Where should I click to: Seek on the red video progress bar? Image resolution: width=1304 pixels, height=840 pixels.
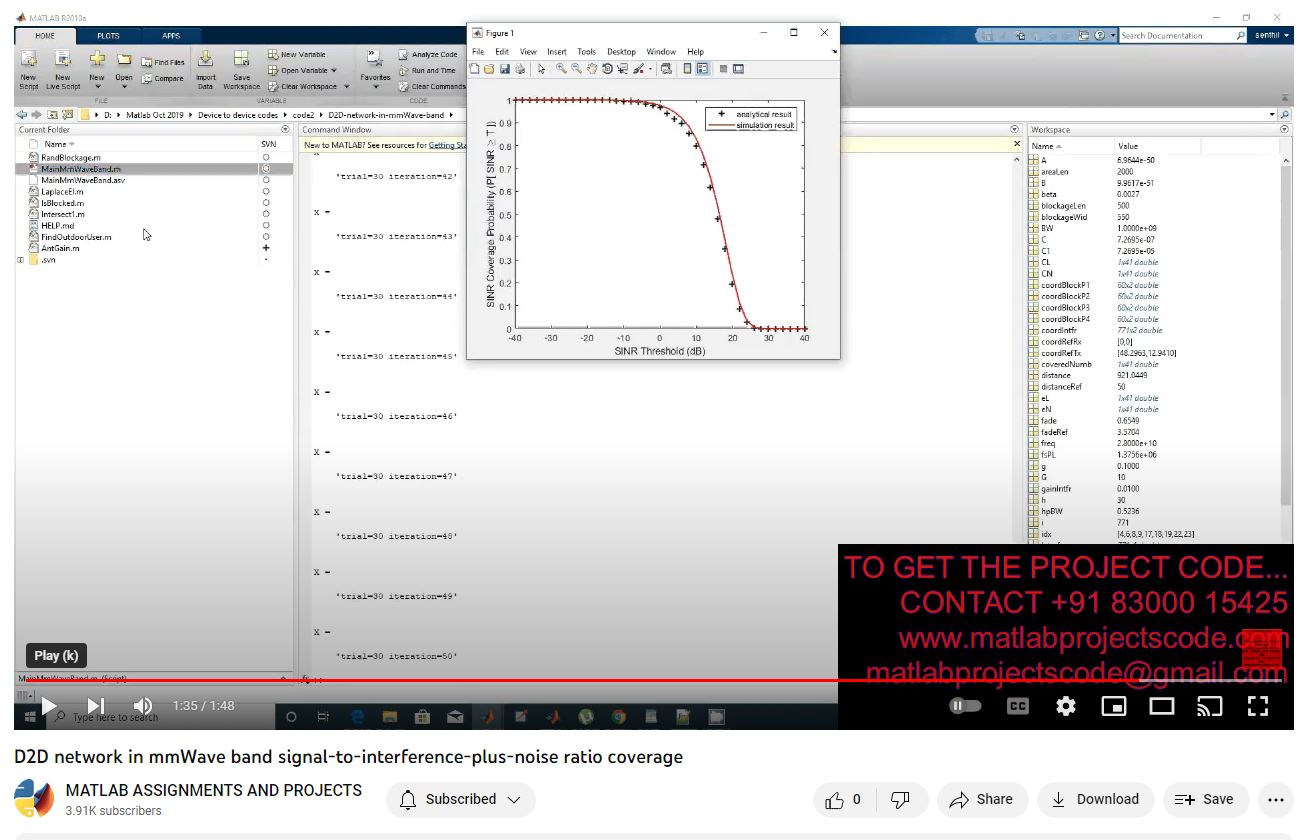[x=600, y=680]
